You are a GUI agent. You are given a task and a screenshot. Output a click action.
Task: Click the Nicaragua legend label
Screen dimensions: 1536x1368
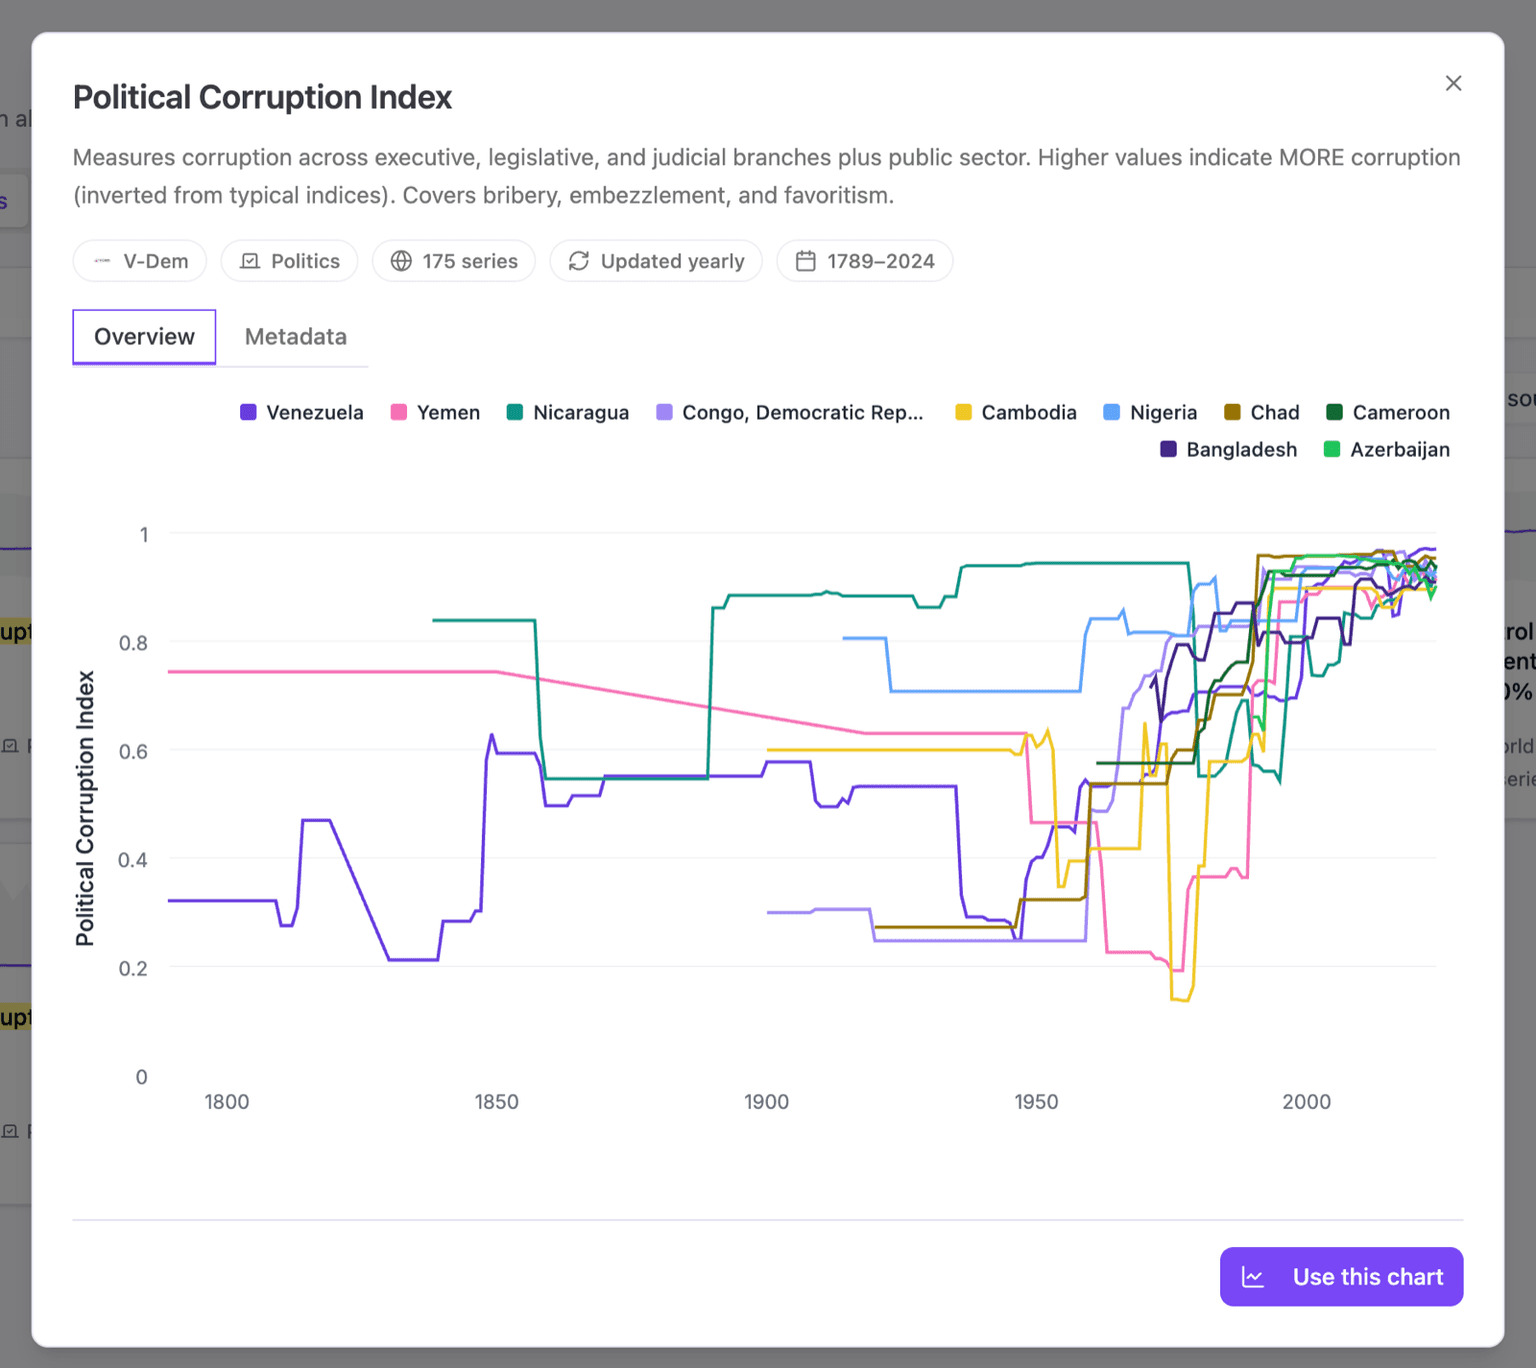click(x=581, y=412)
